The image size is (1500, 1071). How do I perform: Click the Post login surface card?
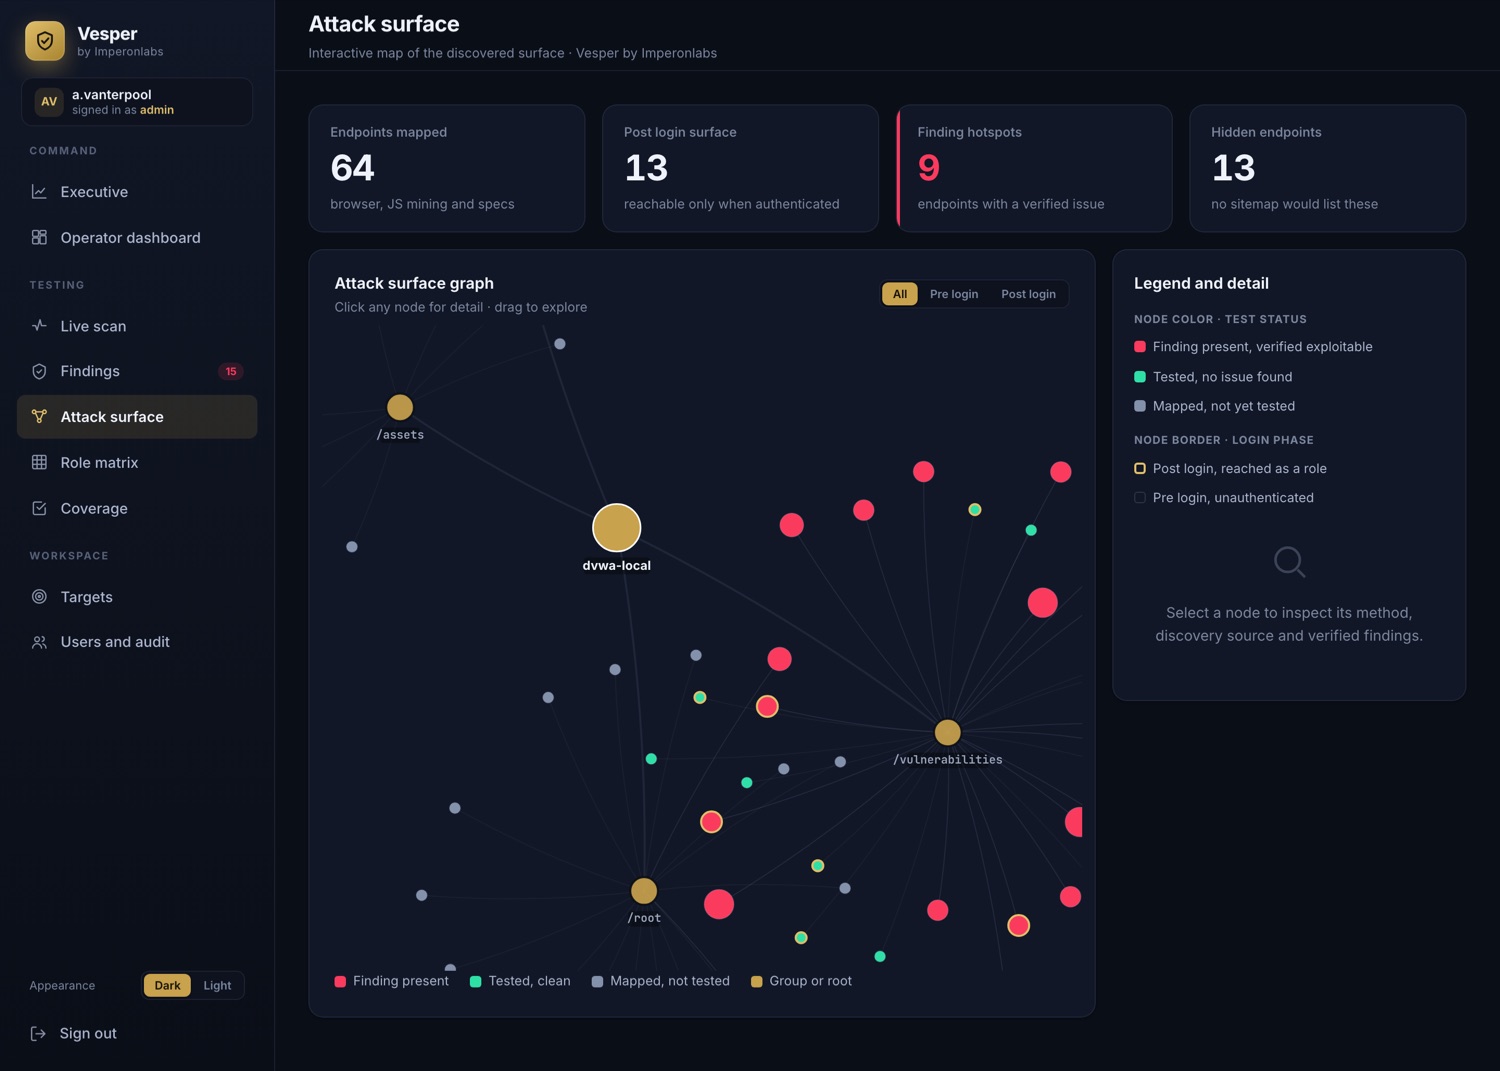coord(740,168)
